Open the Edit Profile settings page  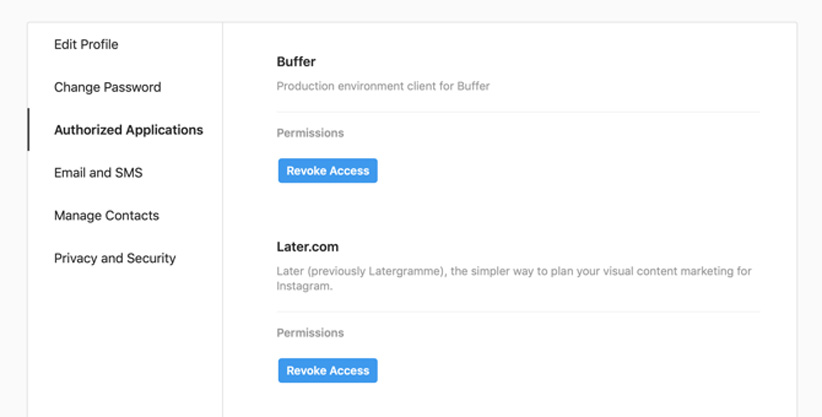coord(86,44)
